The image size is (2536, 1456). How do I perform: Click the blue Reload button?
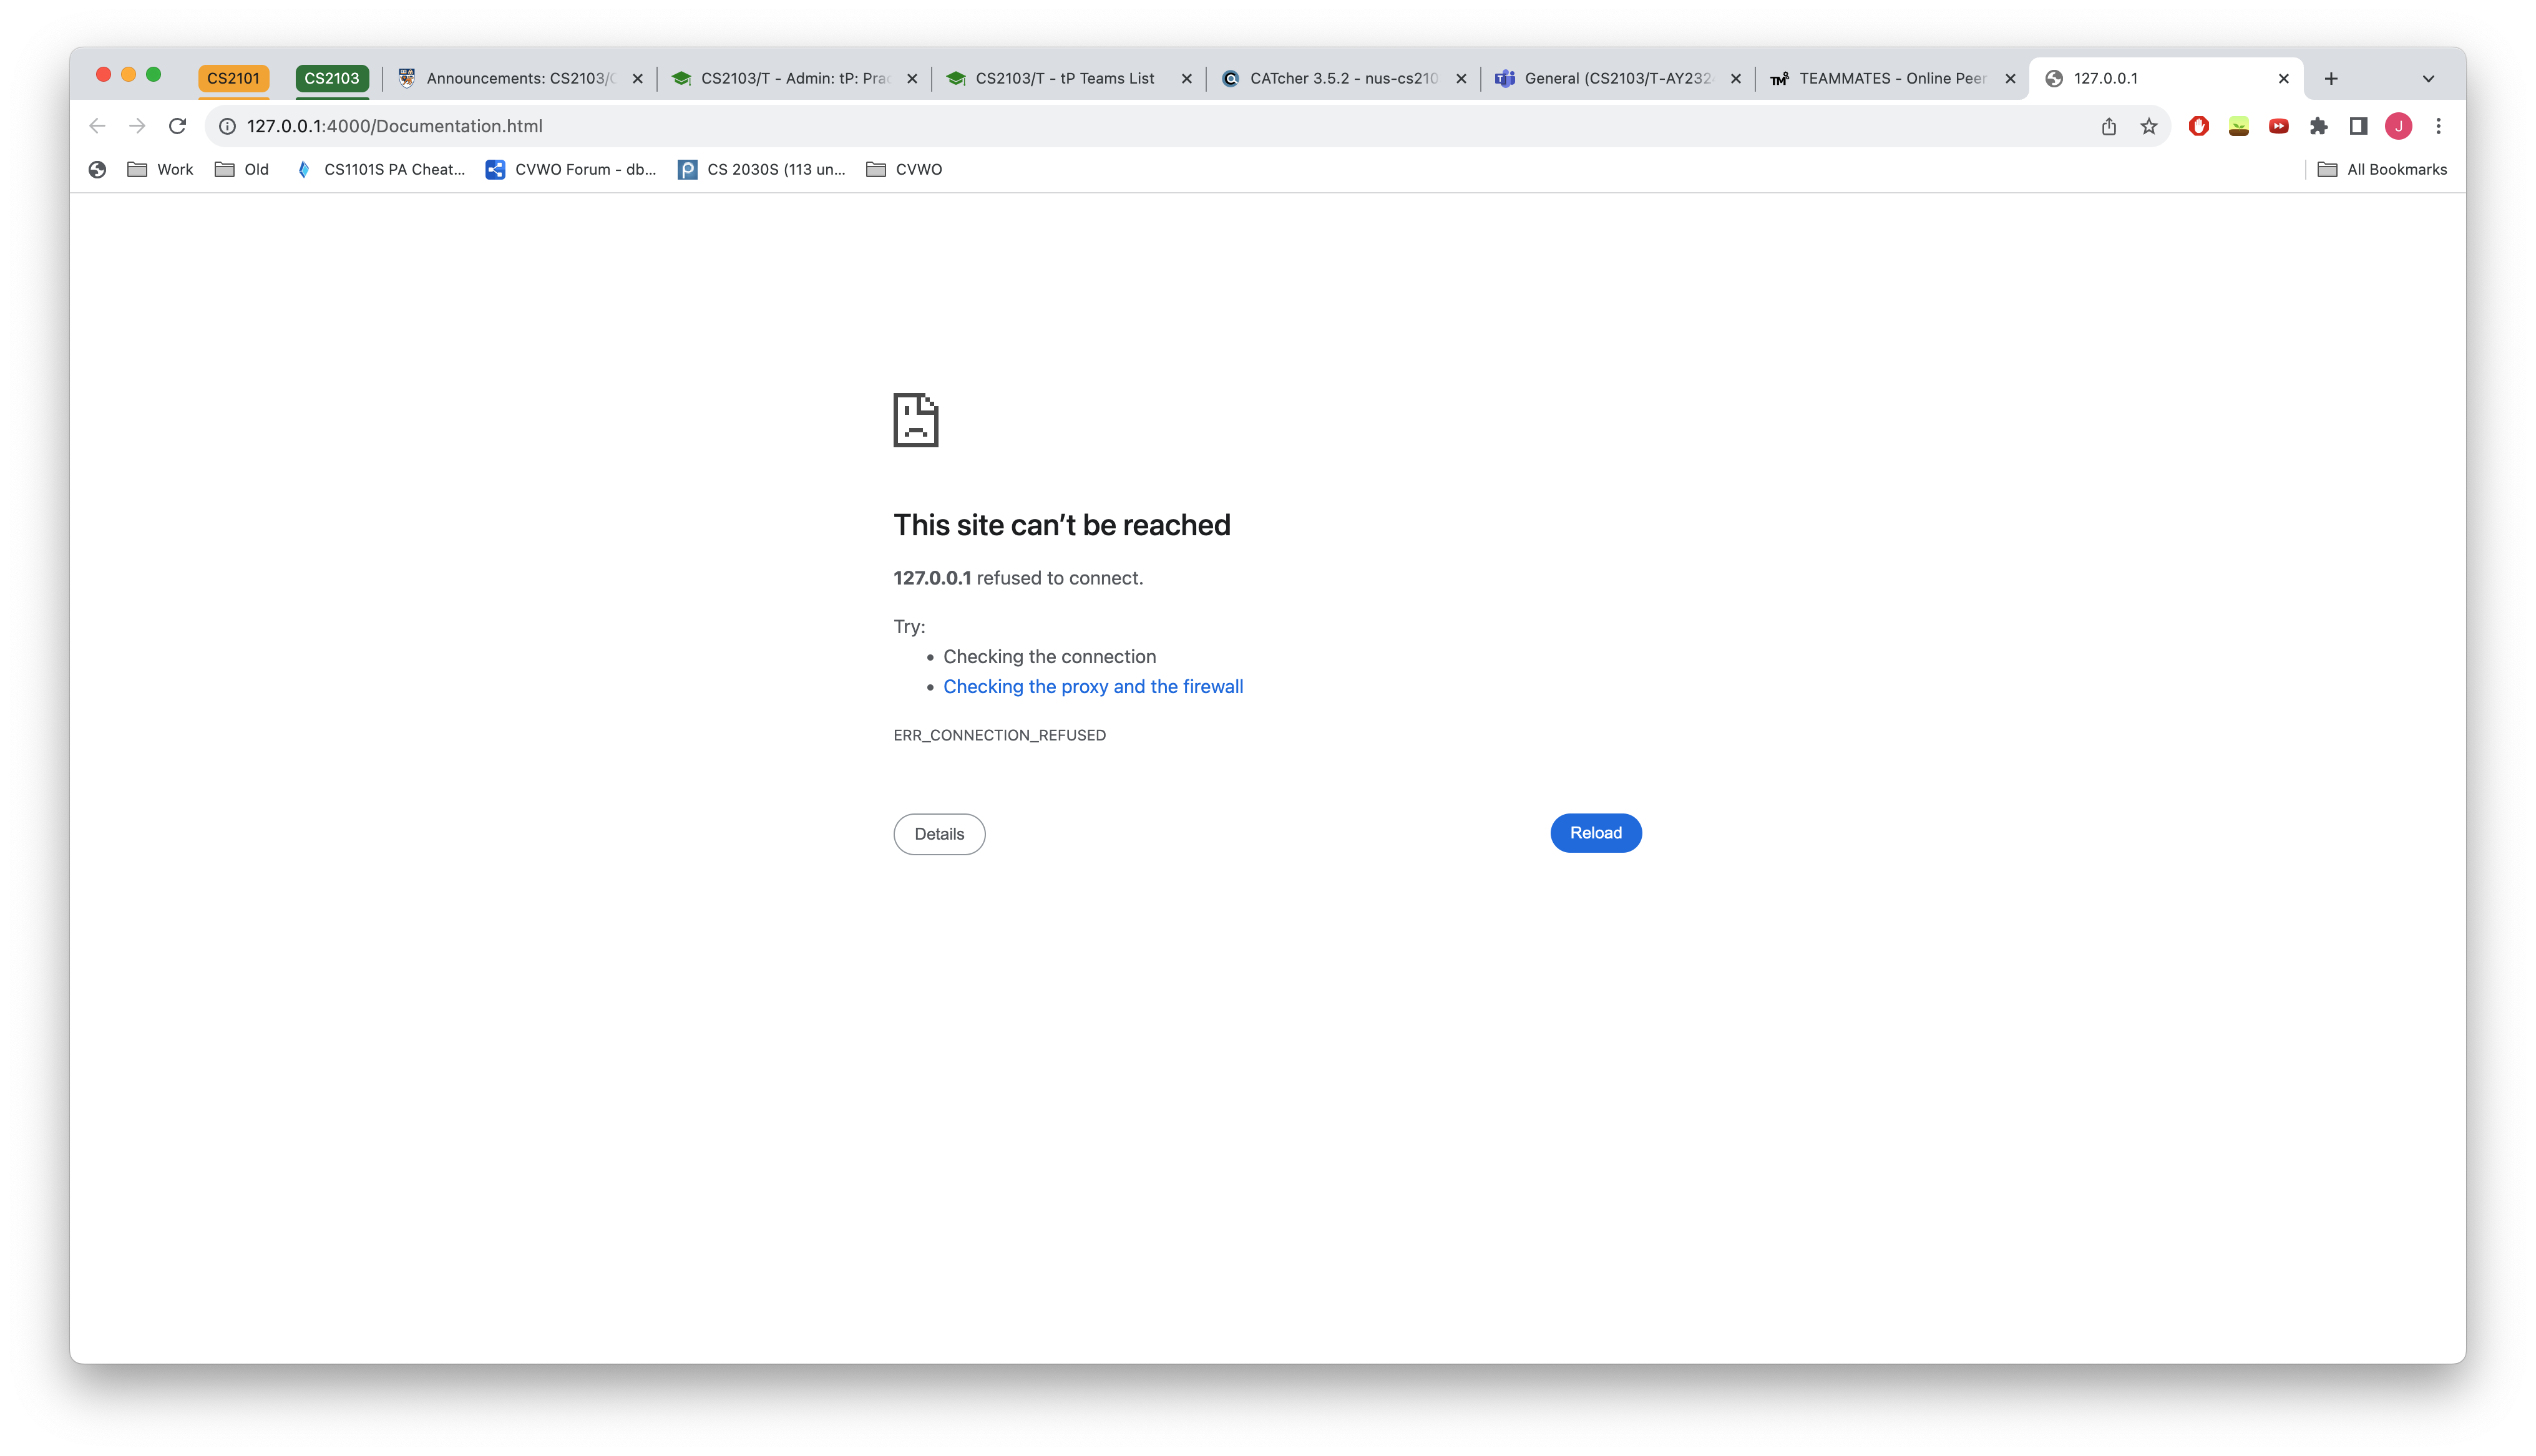tap(1595, 833)
